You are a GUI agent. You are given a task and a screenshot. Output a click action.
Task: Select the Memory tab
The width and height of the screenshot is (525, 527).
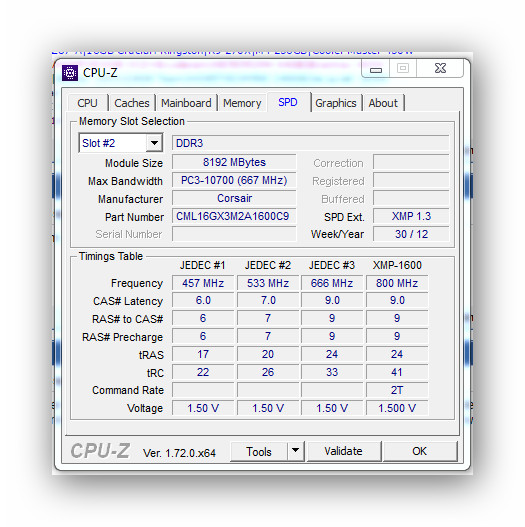242,103
